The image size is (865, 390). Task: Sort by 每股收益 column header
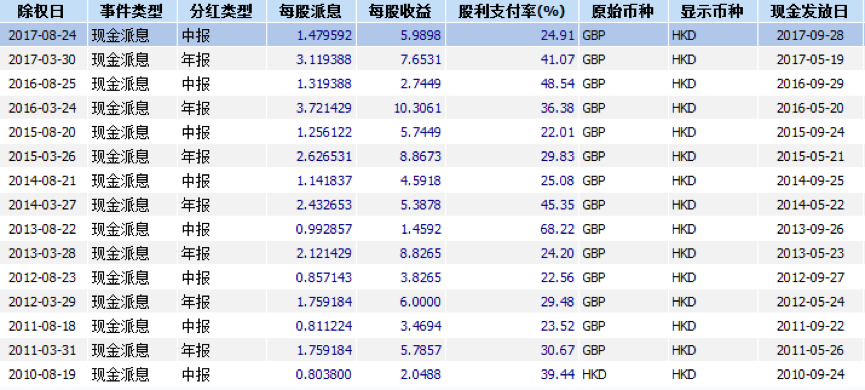(401, 11)
